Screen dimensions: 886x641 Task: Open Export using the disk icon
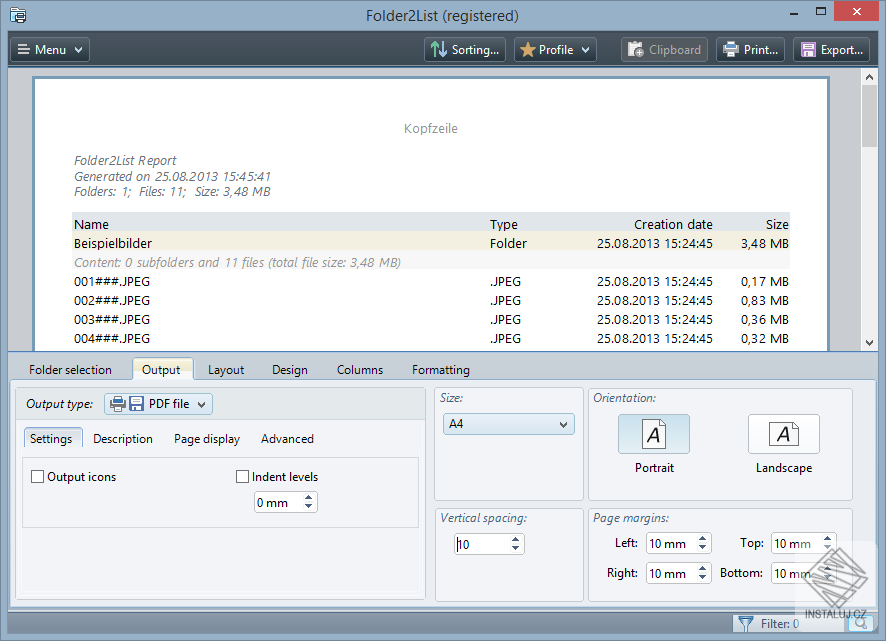point(808,48)
